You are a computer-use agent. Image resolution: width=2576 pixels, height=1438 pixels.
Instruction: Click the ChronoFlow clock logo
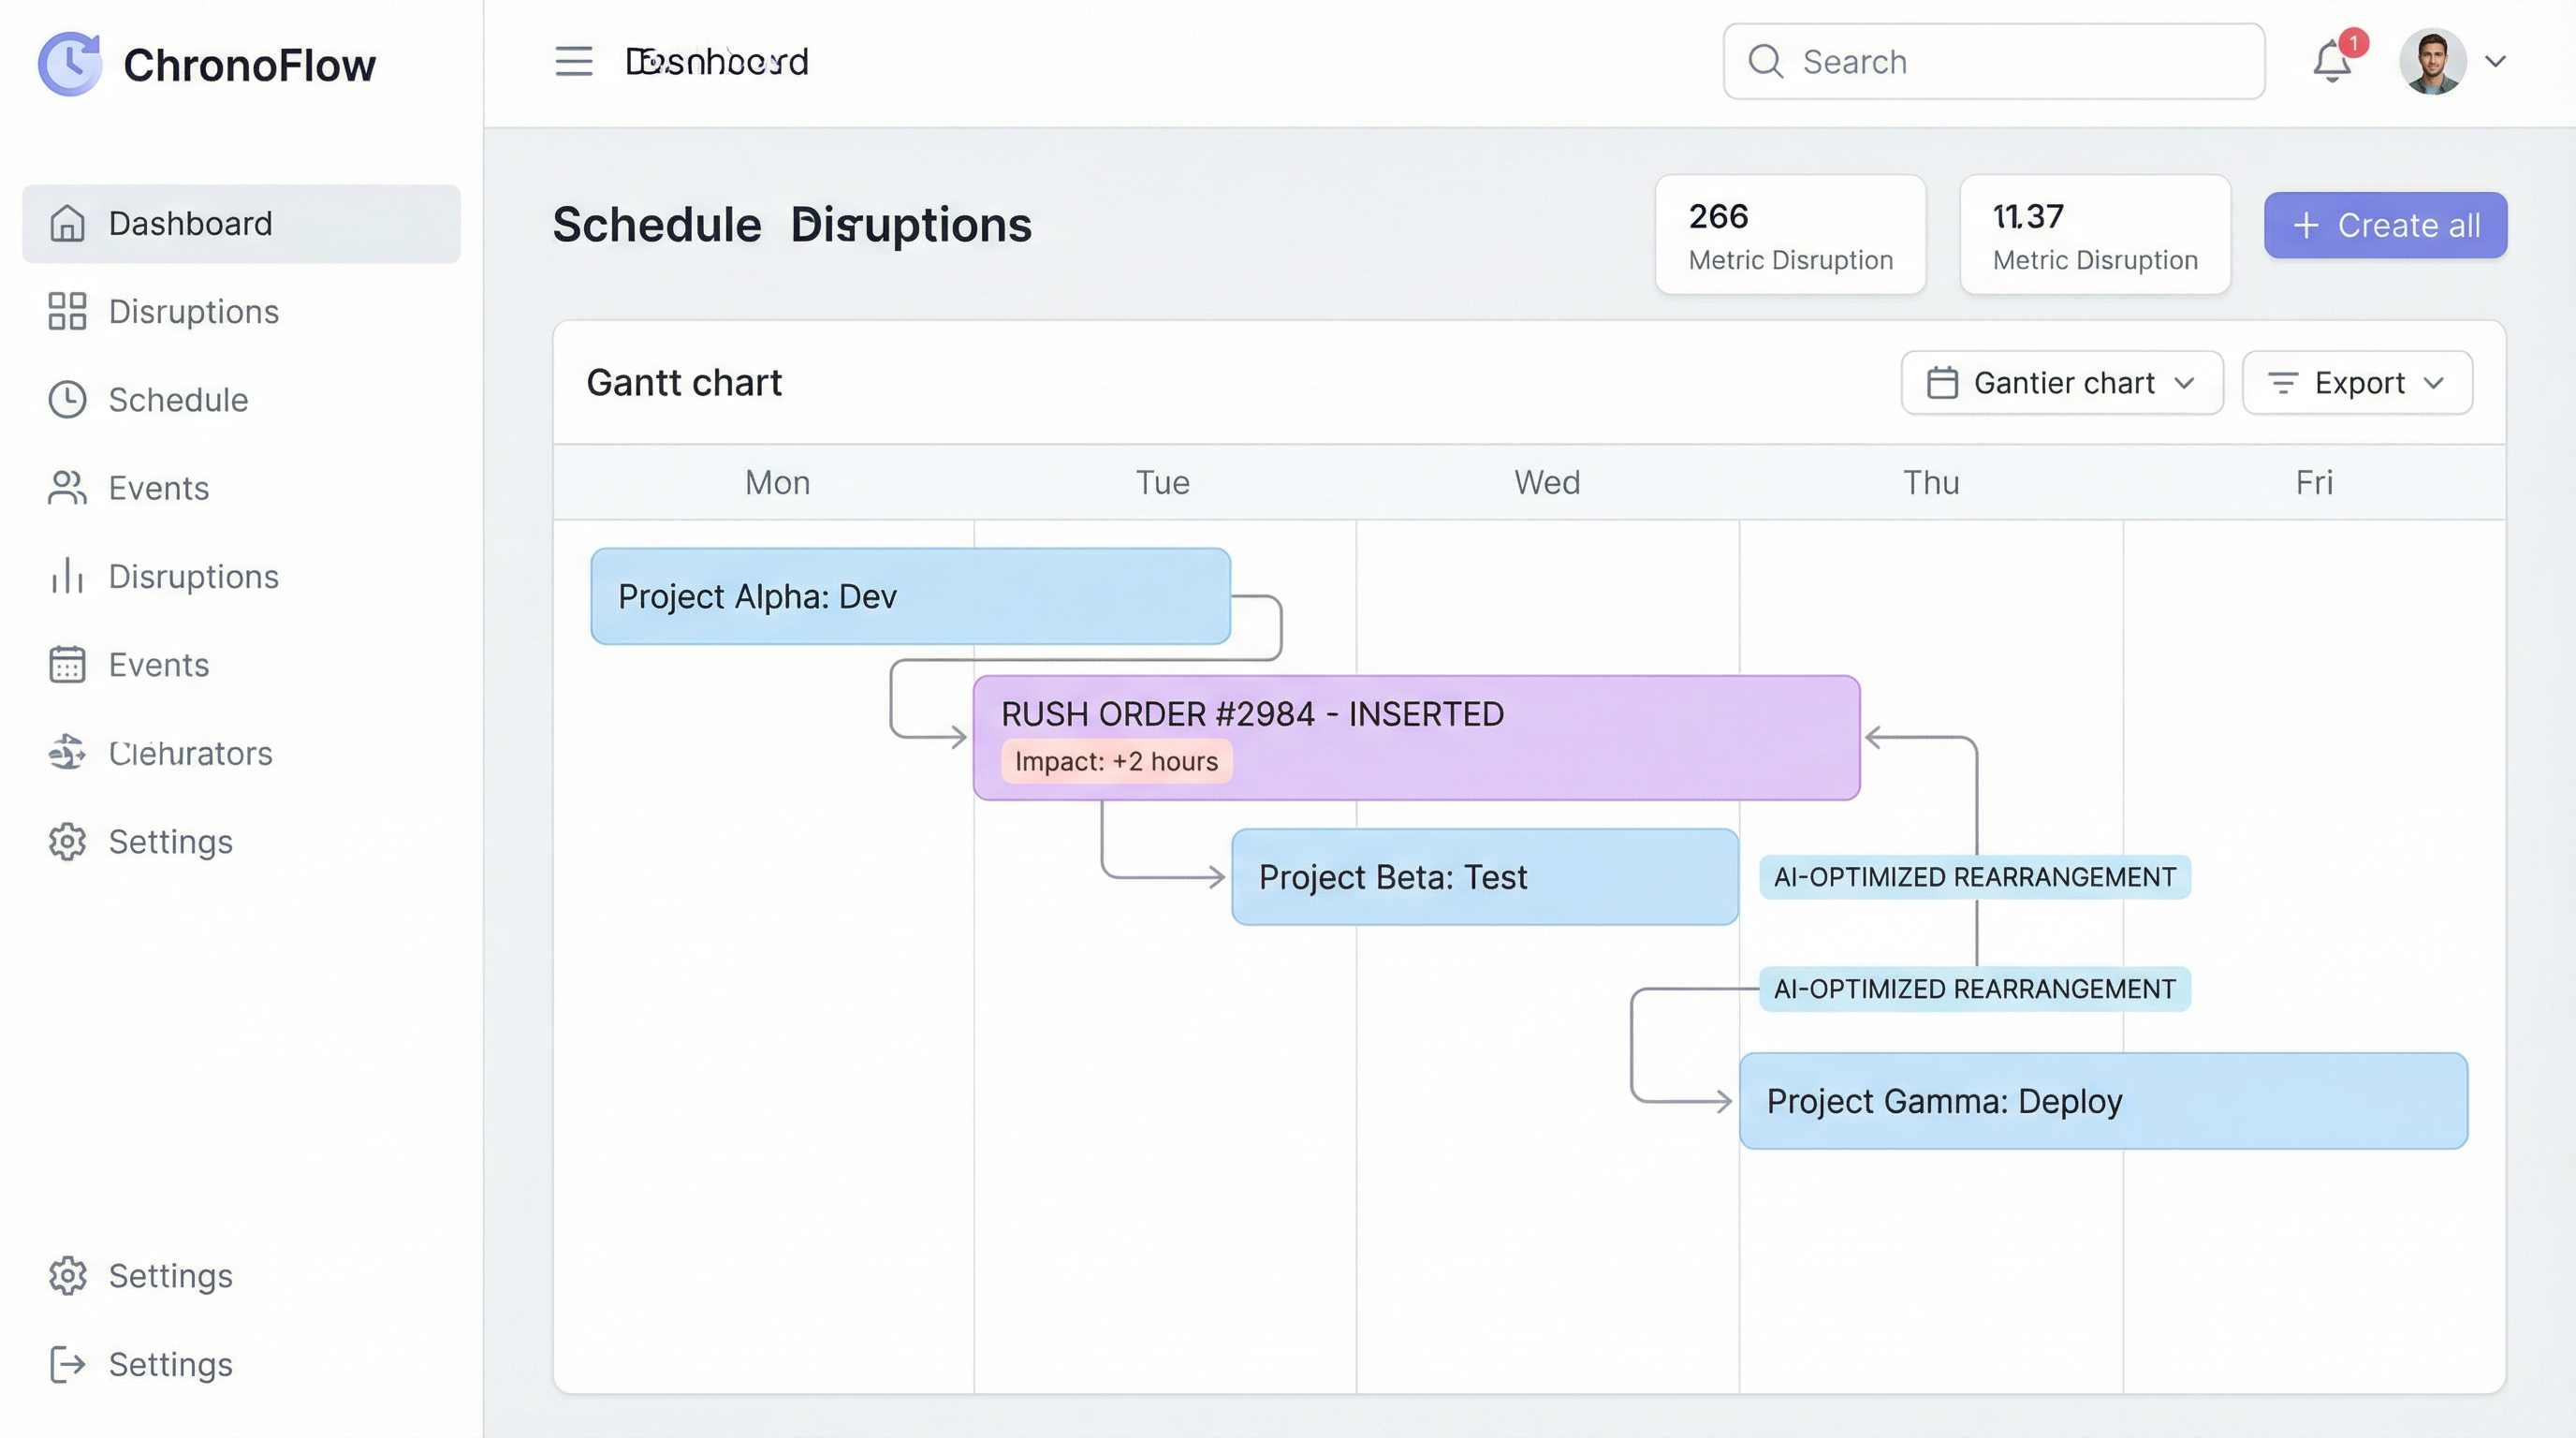click(69, 63)
